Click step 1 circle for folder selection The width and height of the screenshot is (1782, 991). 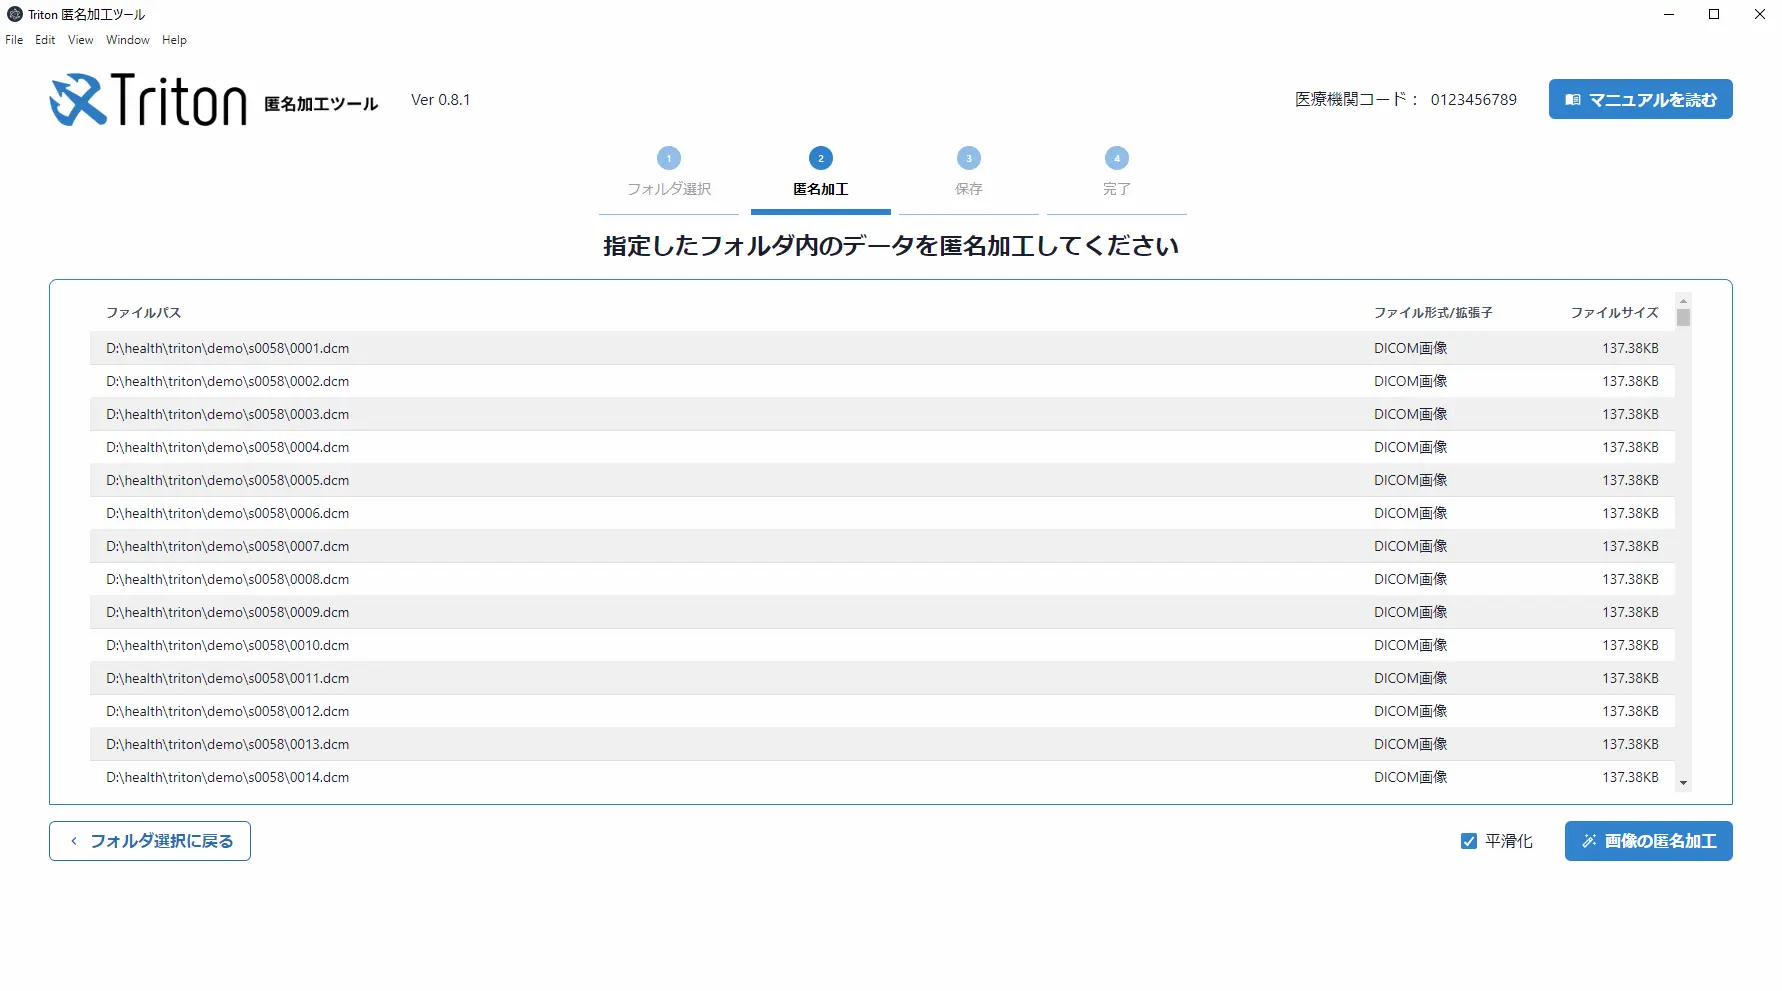tap(669, 158)
